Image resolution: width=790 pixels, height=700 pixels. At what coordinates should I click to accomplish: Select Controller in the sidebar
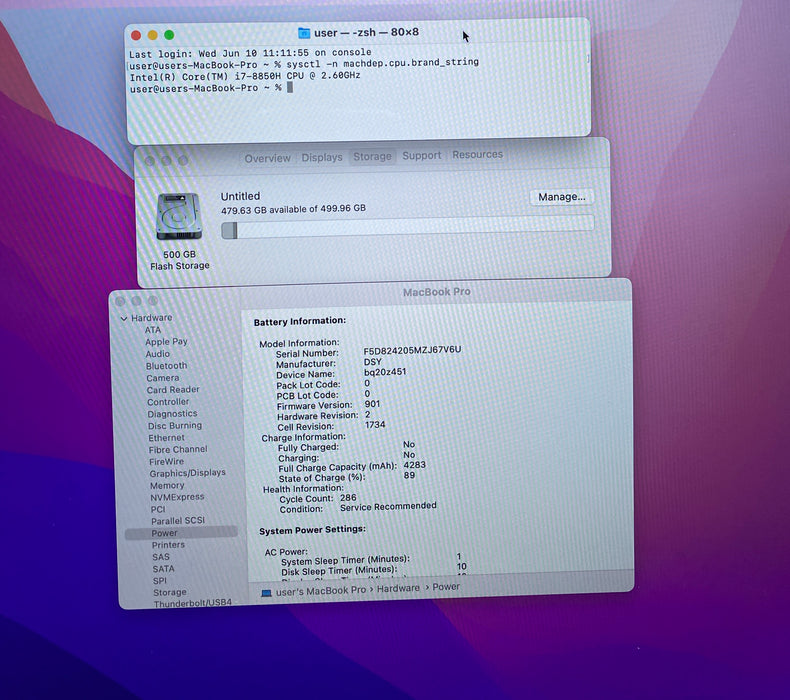[x=168, y=402]
